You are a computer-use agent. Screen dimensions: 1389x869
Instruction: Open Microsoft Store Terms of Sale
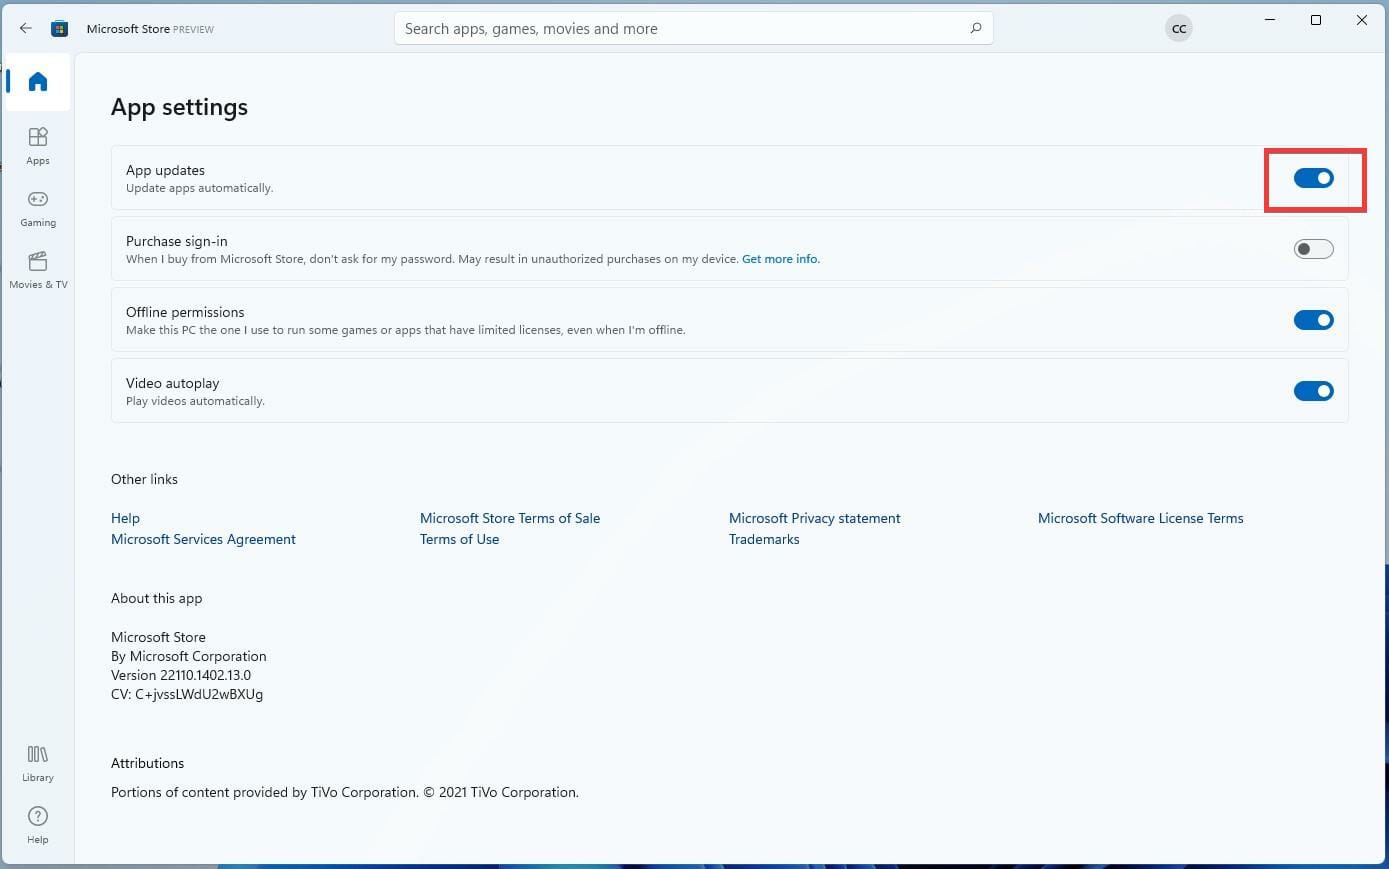click(510, 518)
